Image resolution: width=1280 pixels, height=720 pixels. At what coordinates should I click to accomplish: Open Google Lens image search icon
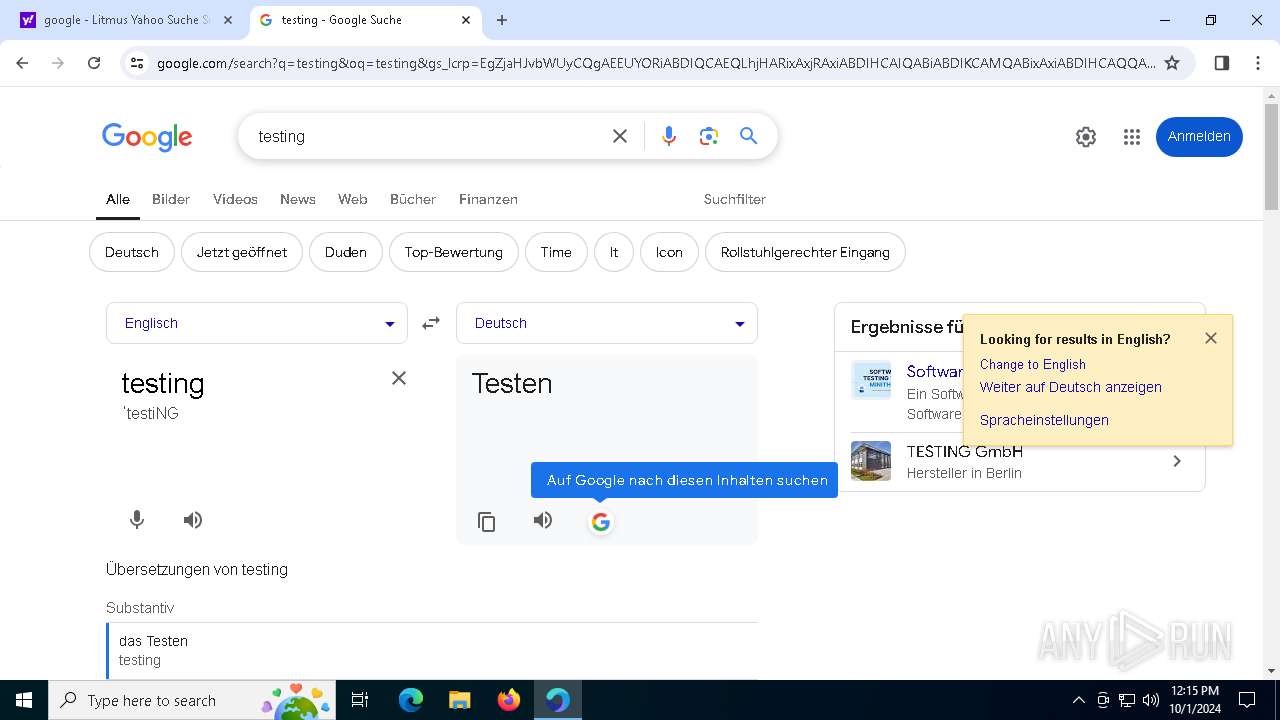point(709,136)
